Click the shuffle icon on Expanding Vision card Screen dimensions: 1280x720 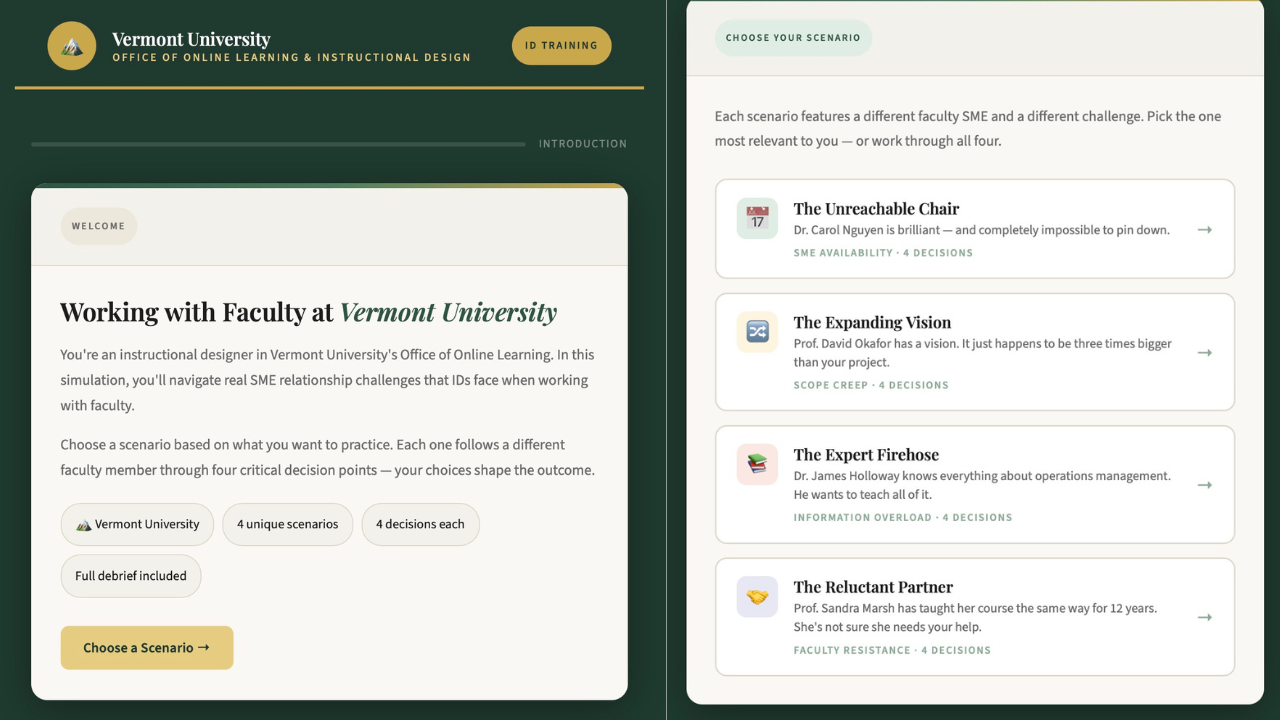[757, 332]
